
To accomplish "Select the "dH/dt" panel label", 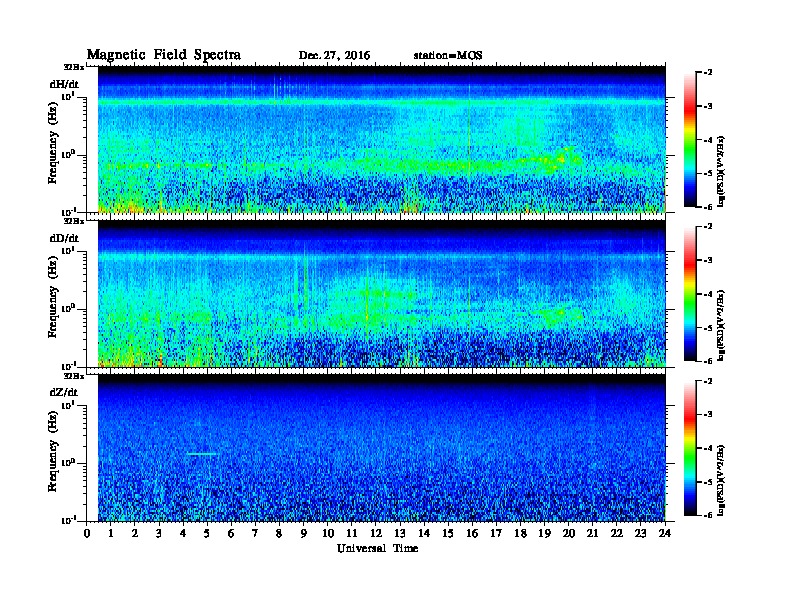I will pyautogui.click(x=64, y=84).
